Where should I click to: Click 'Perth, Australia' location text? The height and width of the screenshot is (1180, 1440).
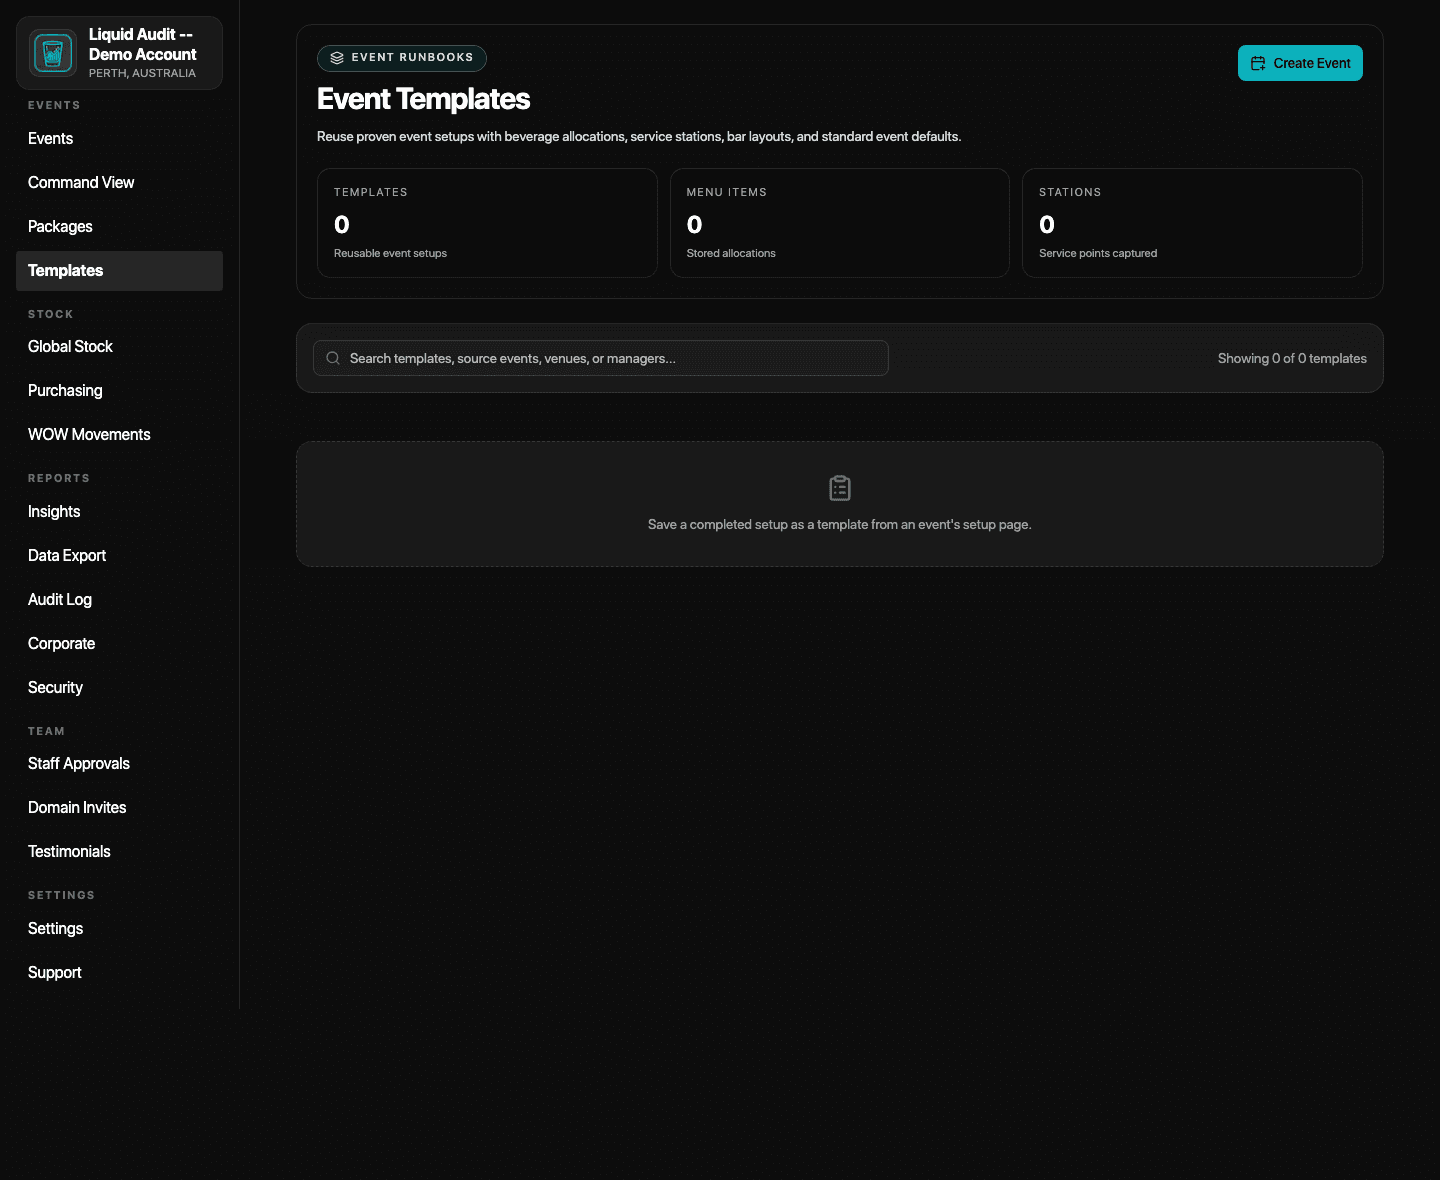click(142, 73)
